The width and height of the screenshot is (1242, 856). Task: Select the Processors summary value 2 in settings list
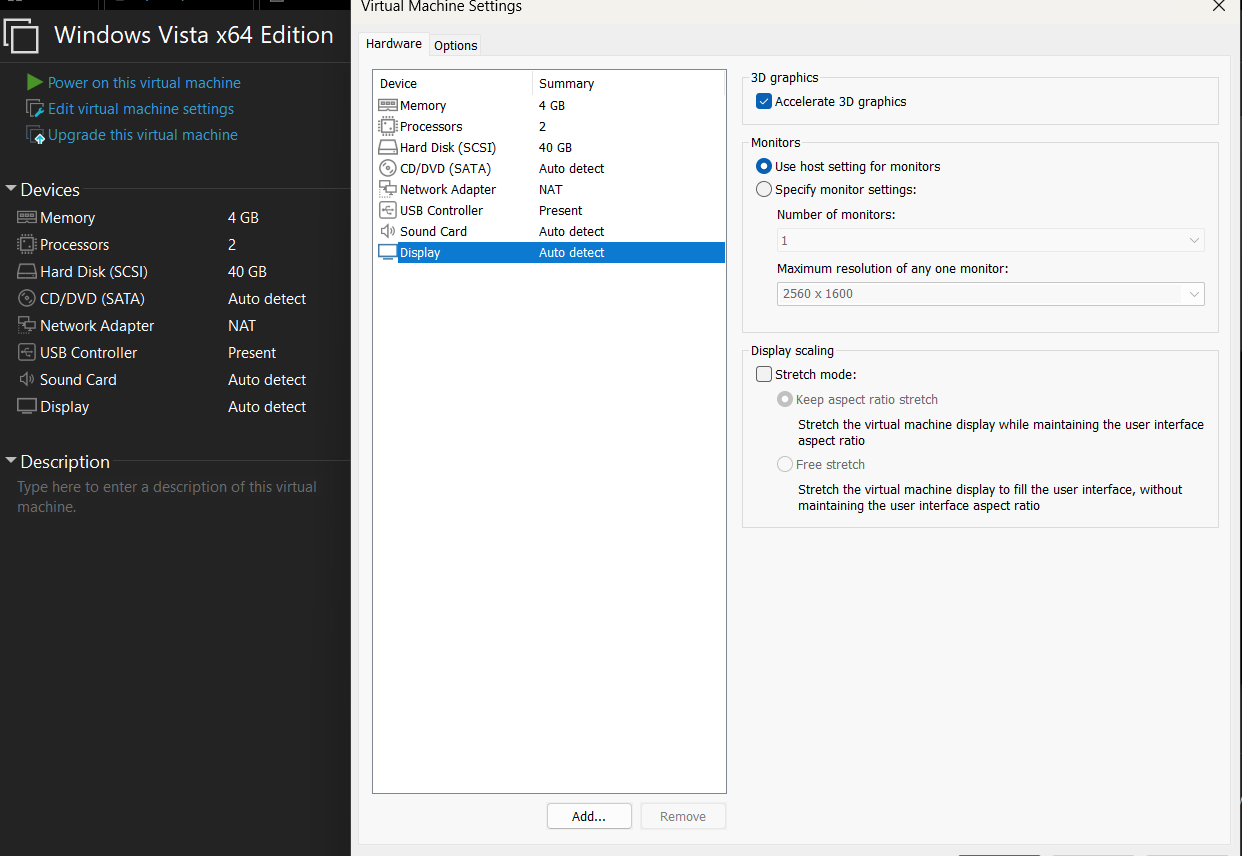click(x=543, y=126)
